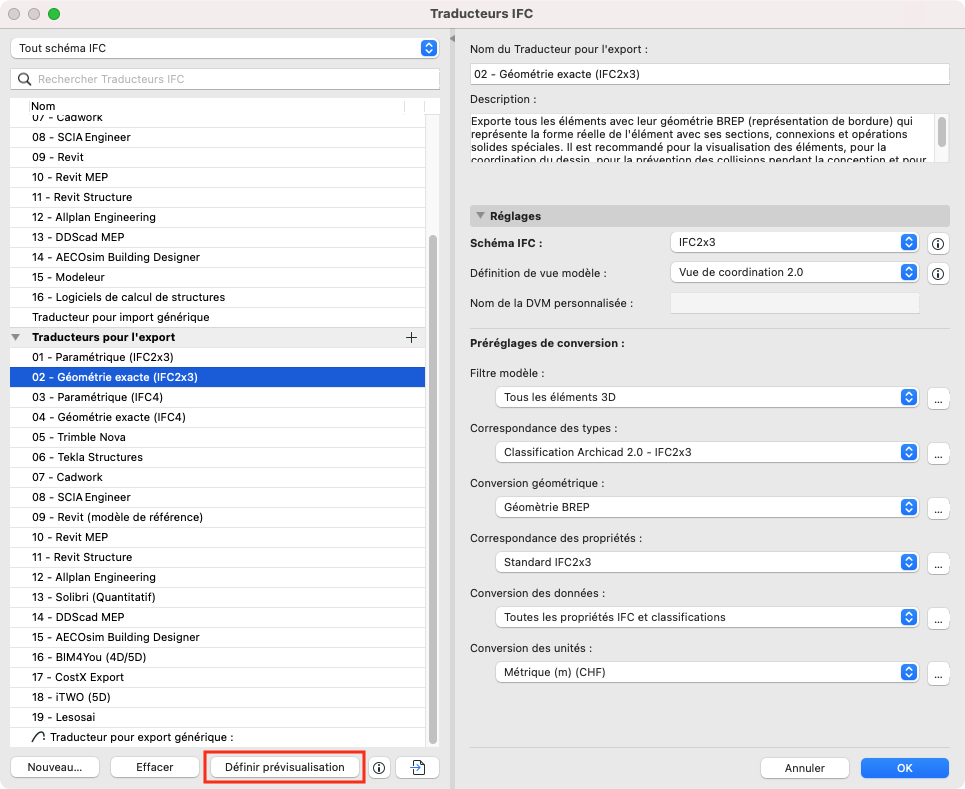This screenshot has height=789, width=965.
Task: Select 09 - Revit (modèle de référence)
Action: [x=217, y=517]
